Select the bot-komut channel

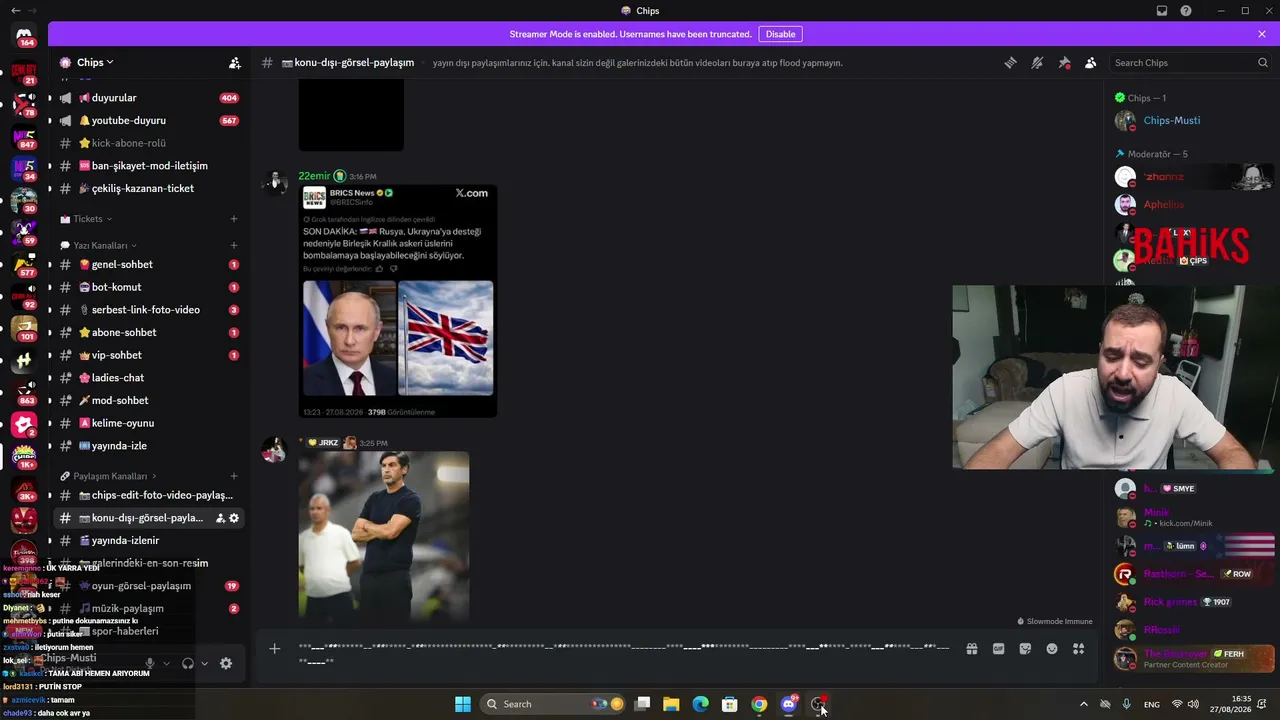tap(148, 288)
